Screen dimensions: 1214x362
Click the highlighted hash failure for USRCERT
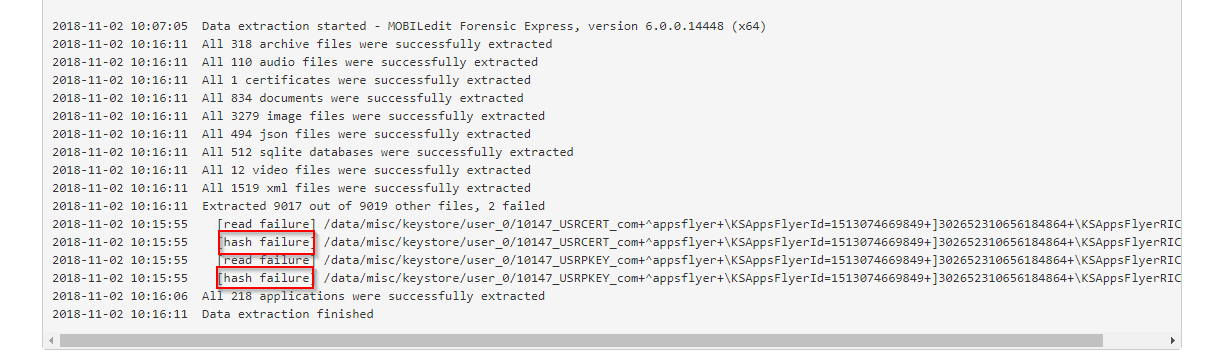[266, 242]
